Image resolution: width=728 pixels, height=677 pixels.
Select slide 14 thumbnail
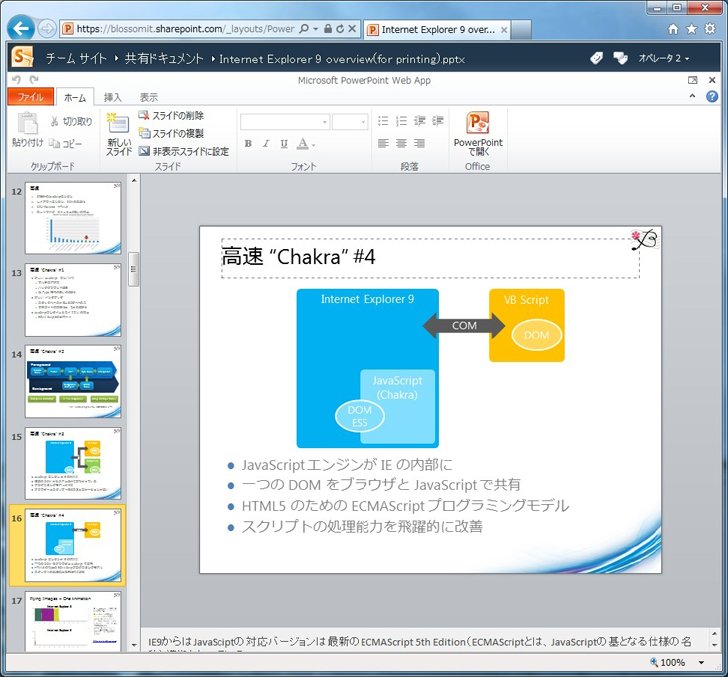pos(73,382)
